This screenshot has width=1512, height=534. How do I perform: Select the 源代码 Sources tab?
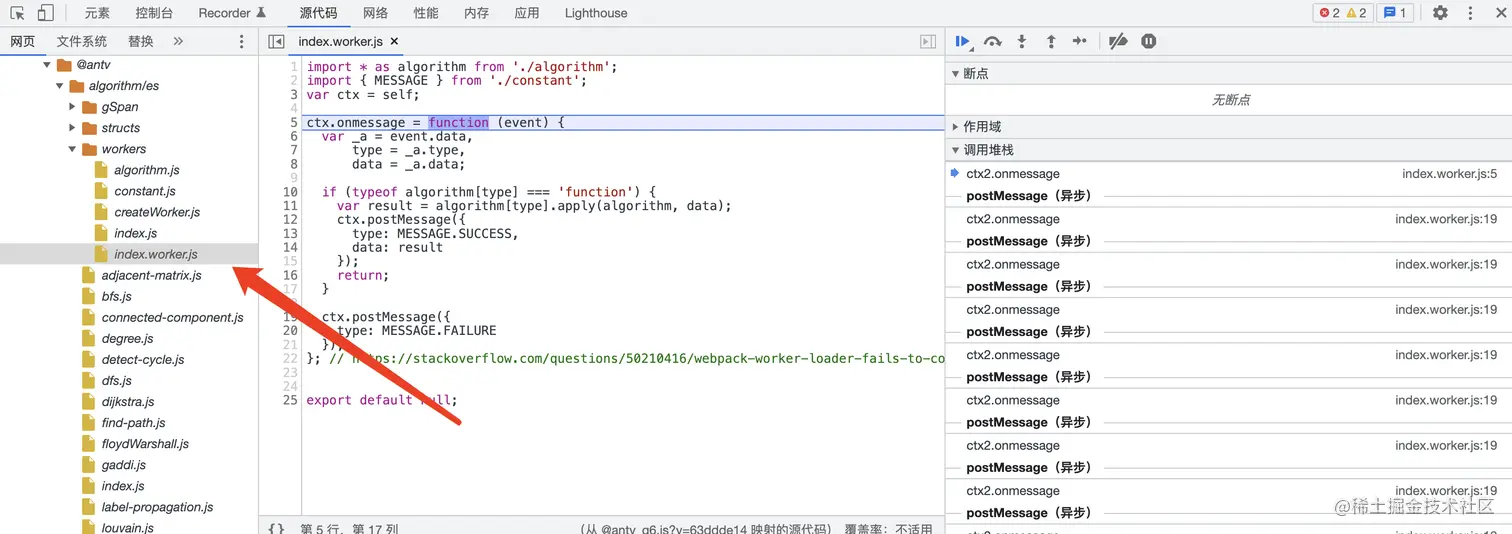click(x=318, y=13)
